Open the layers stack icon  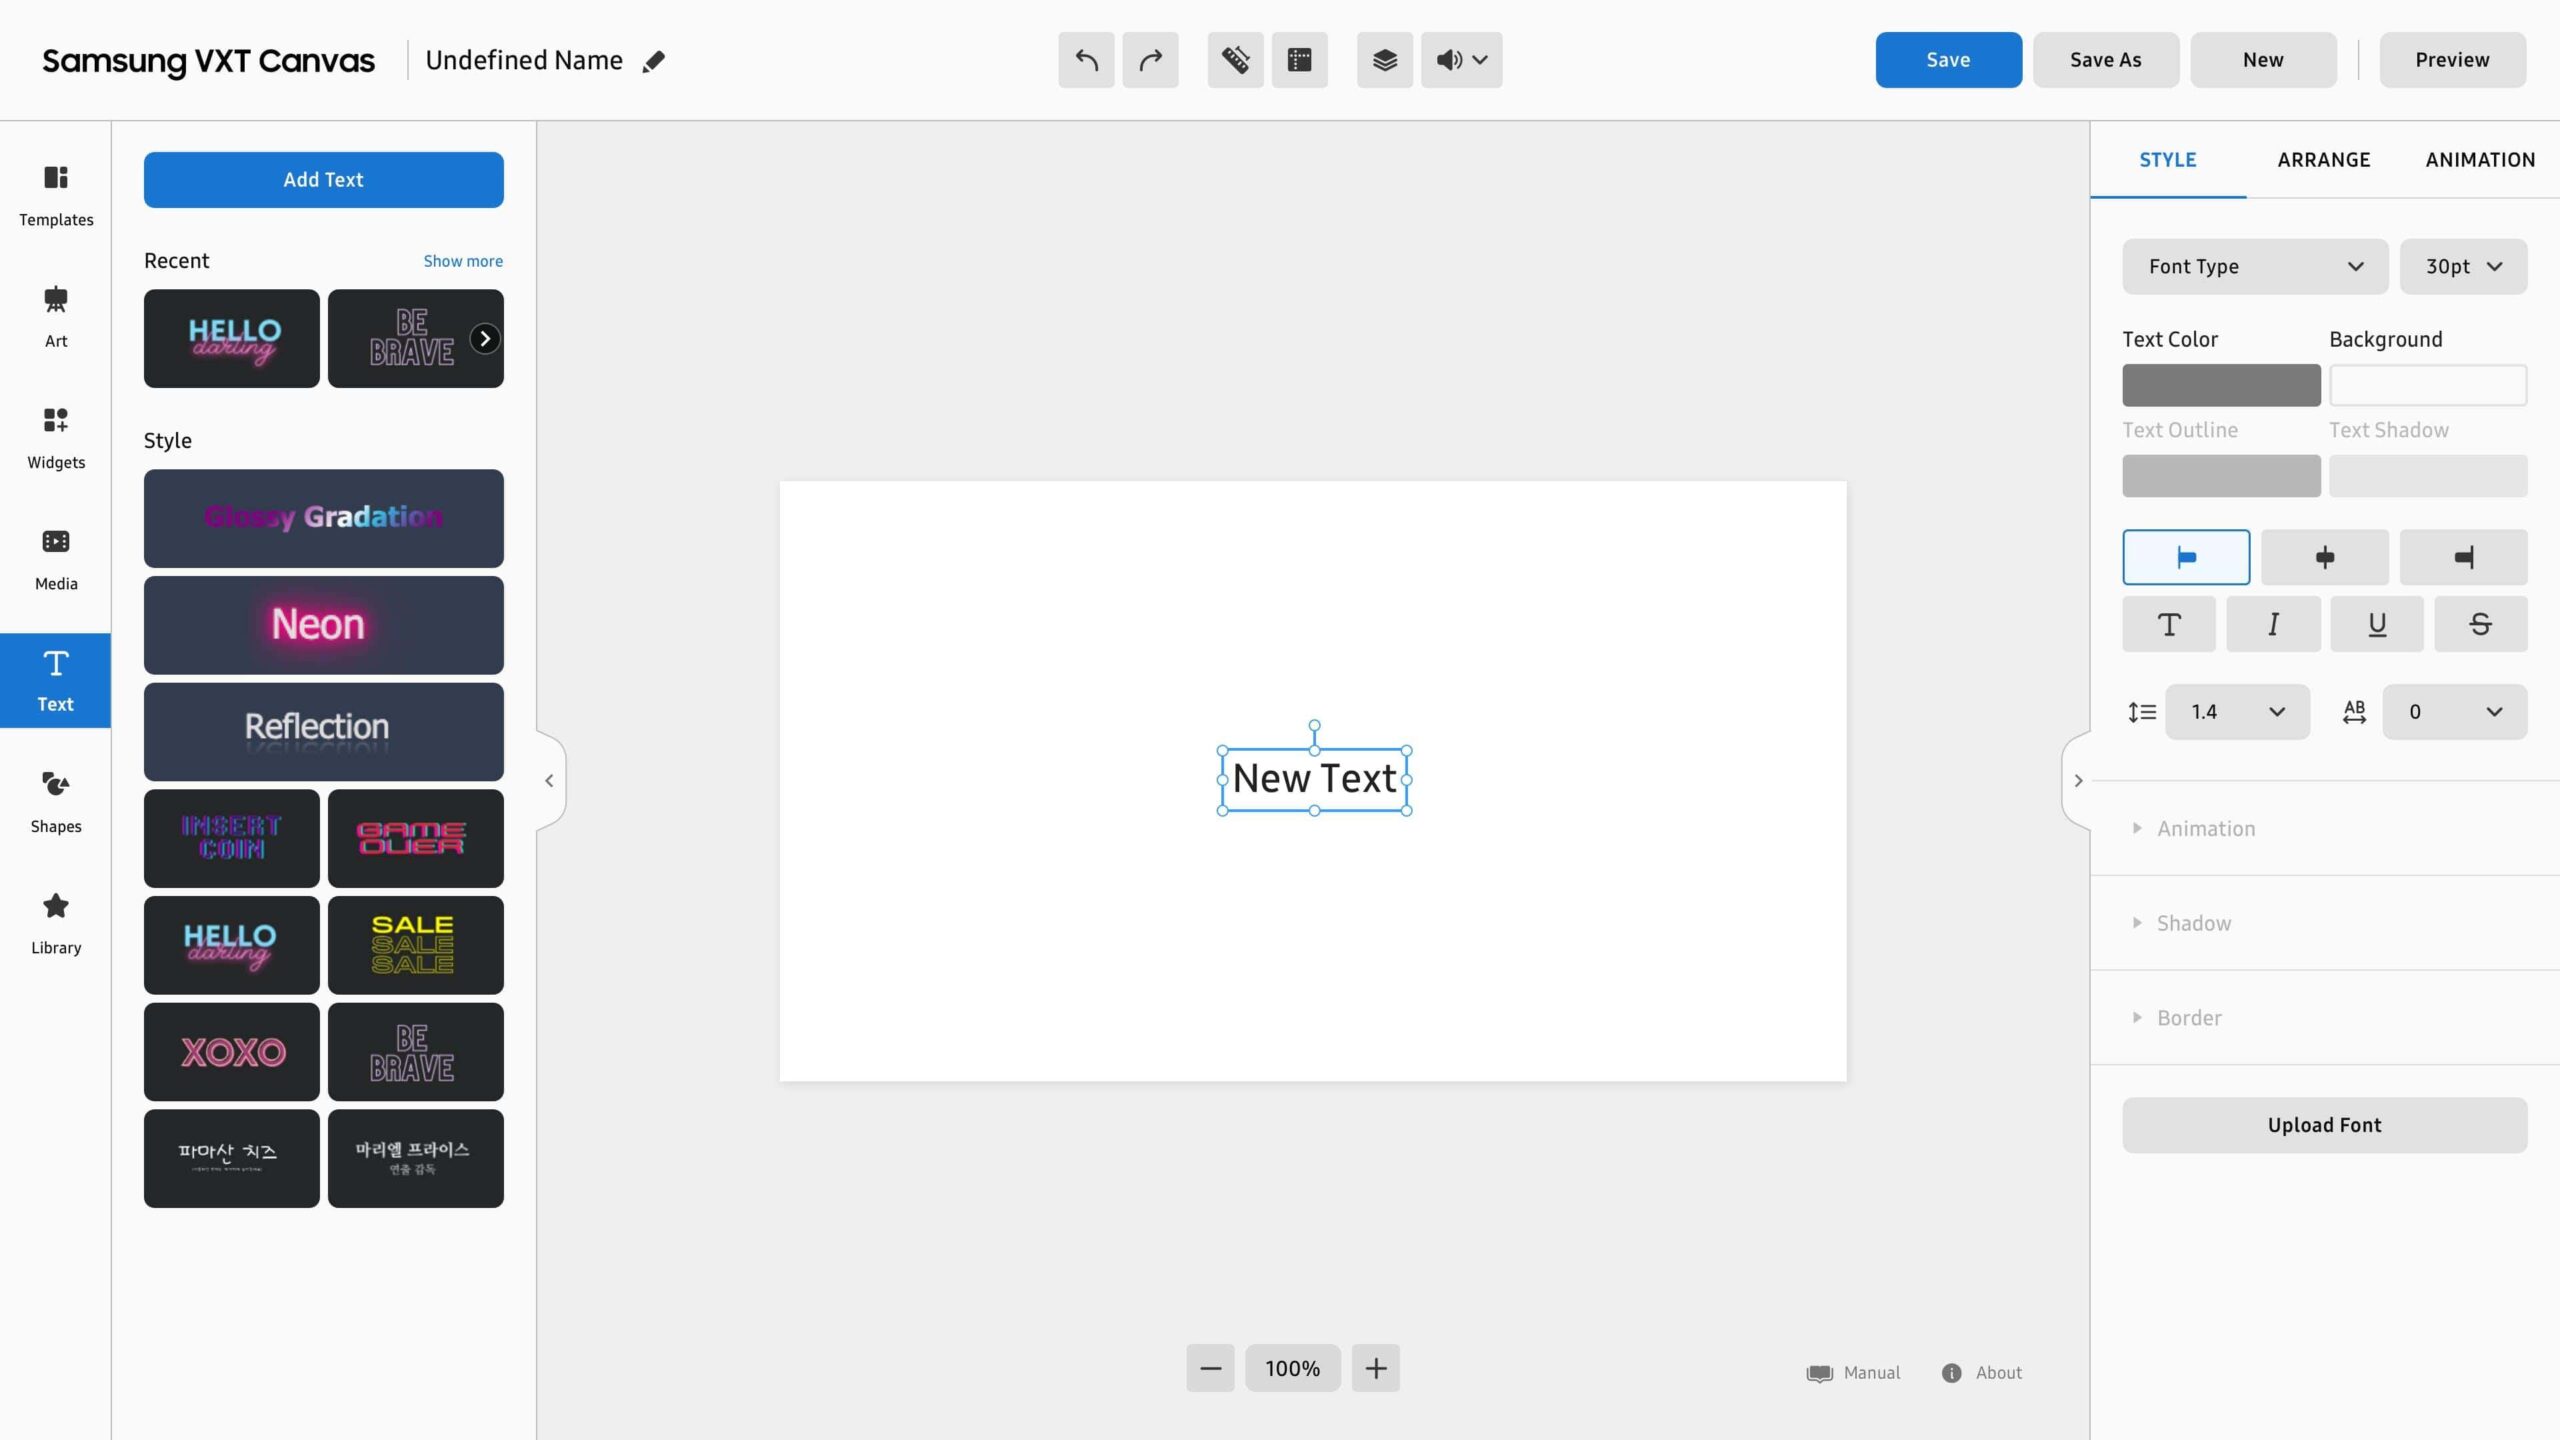1384,60
